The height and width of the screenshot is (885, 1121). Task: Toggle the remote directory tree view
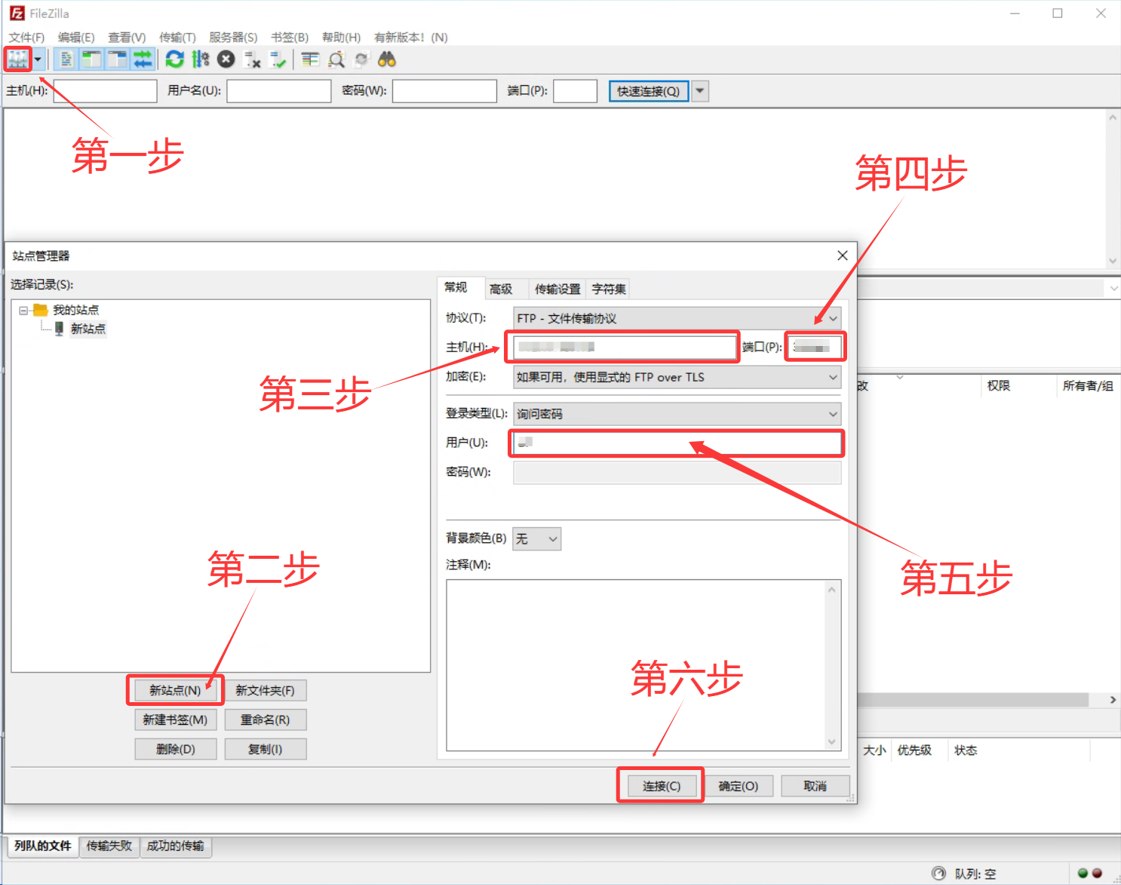tap(117, 59)
